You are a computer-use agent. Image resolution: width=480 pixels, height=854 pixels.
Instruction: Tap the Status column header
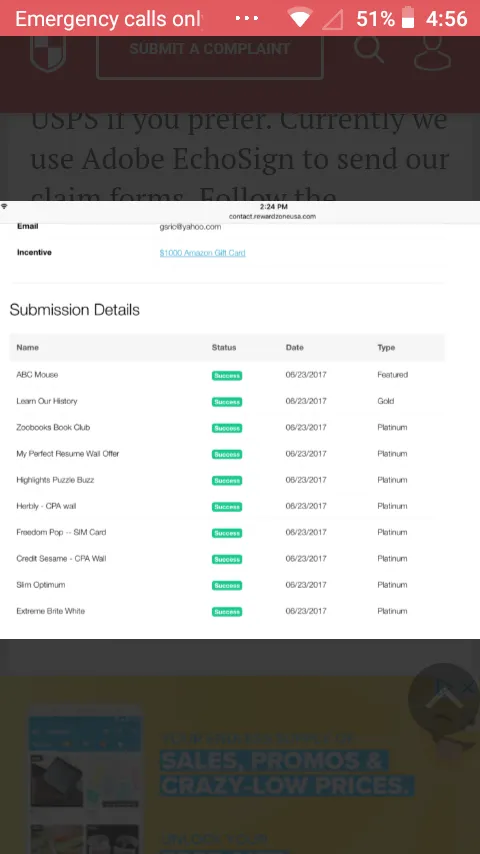tap(224, 347)
